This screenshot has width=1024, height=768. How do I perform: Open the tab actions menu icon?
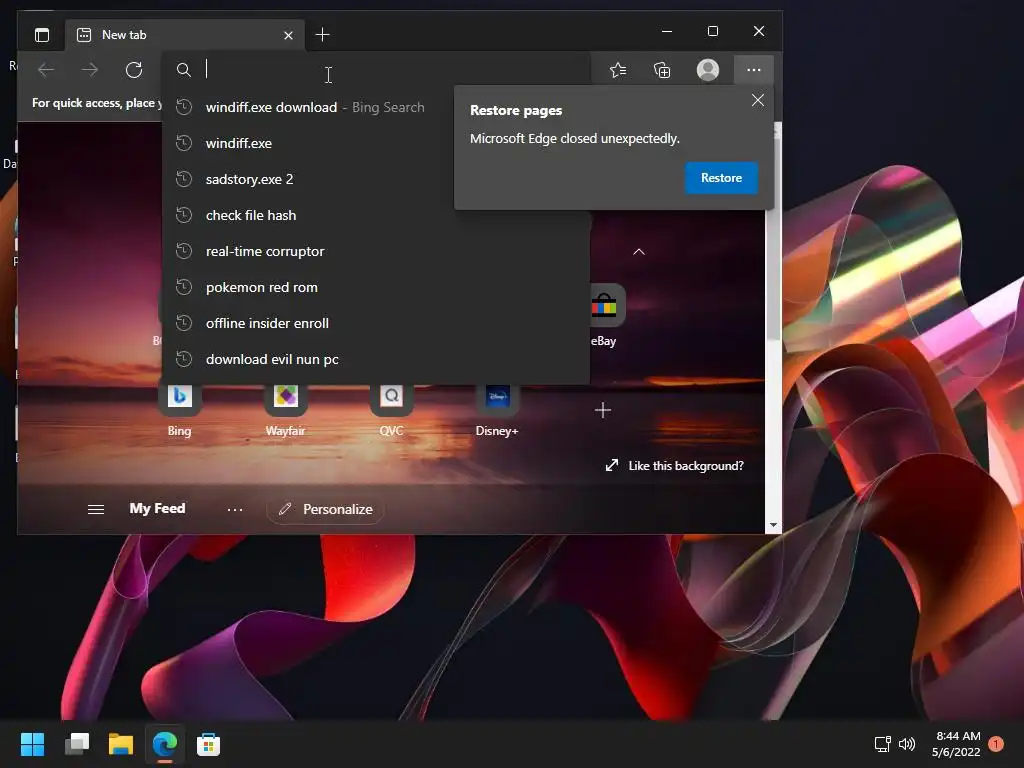tap(42, 35)
